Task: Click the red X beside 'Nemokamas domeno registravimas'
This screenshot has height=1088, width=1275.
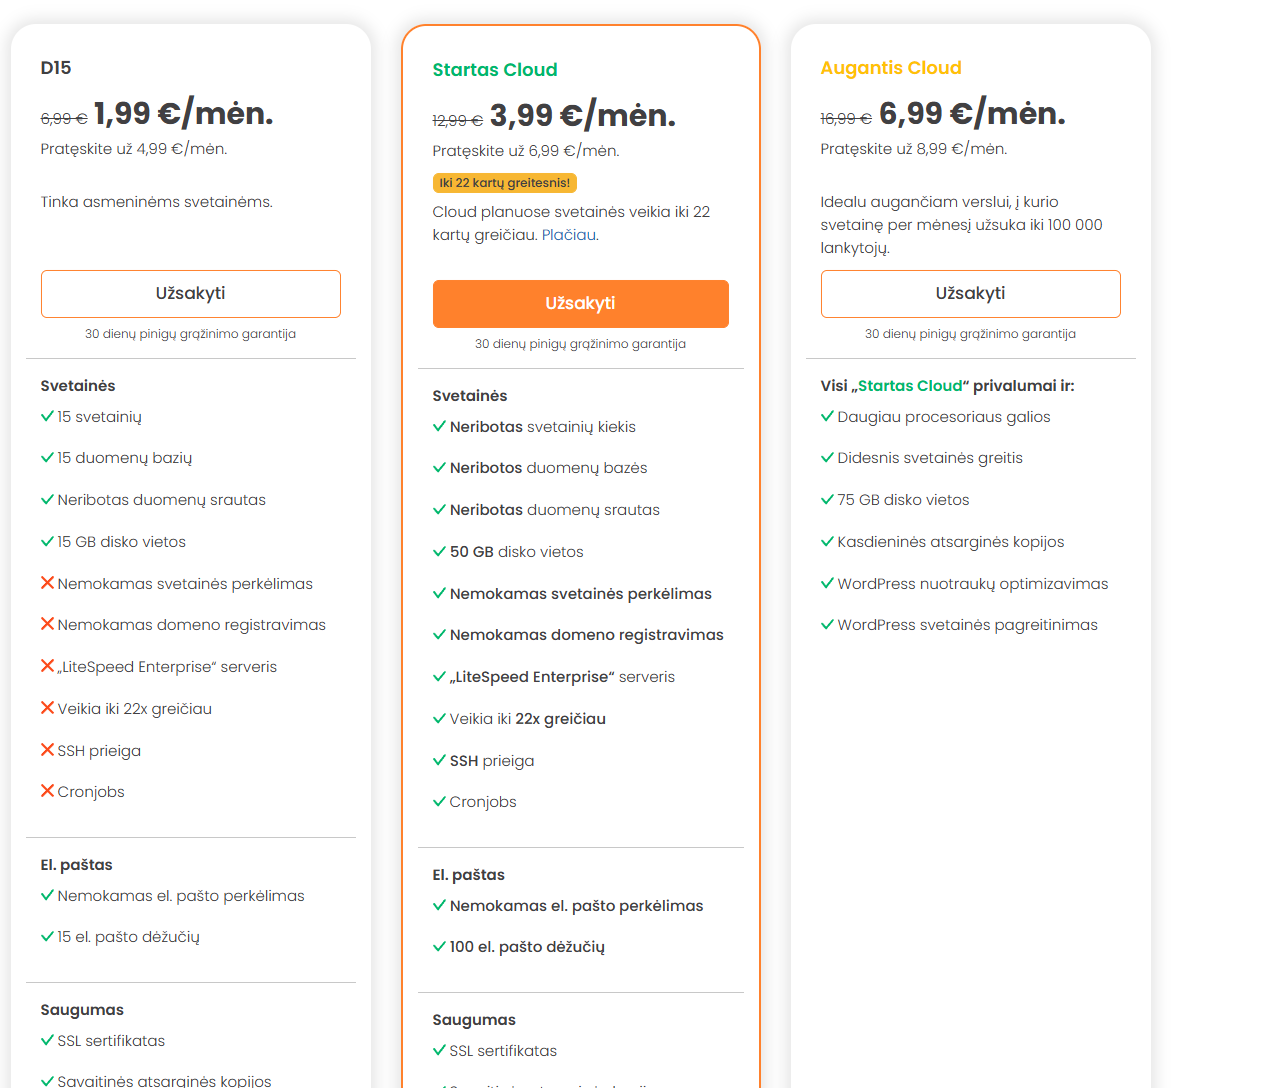Action: [46, 624]
